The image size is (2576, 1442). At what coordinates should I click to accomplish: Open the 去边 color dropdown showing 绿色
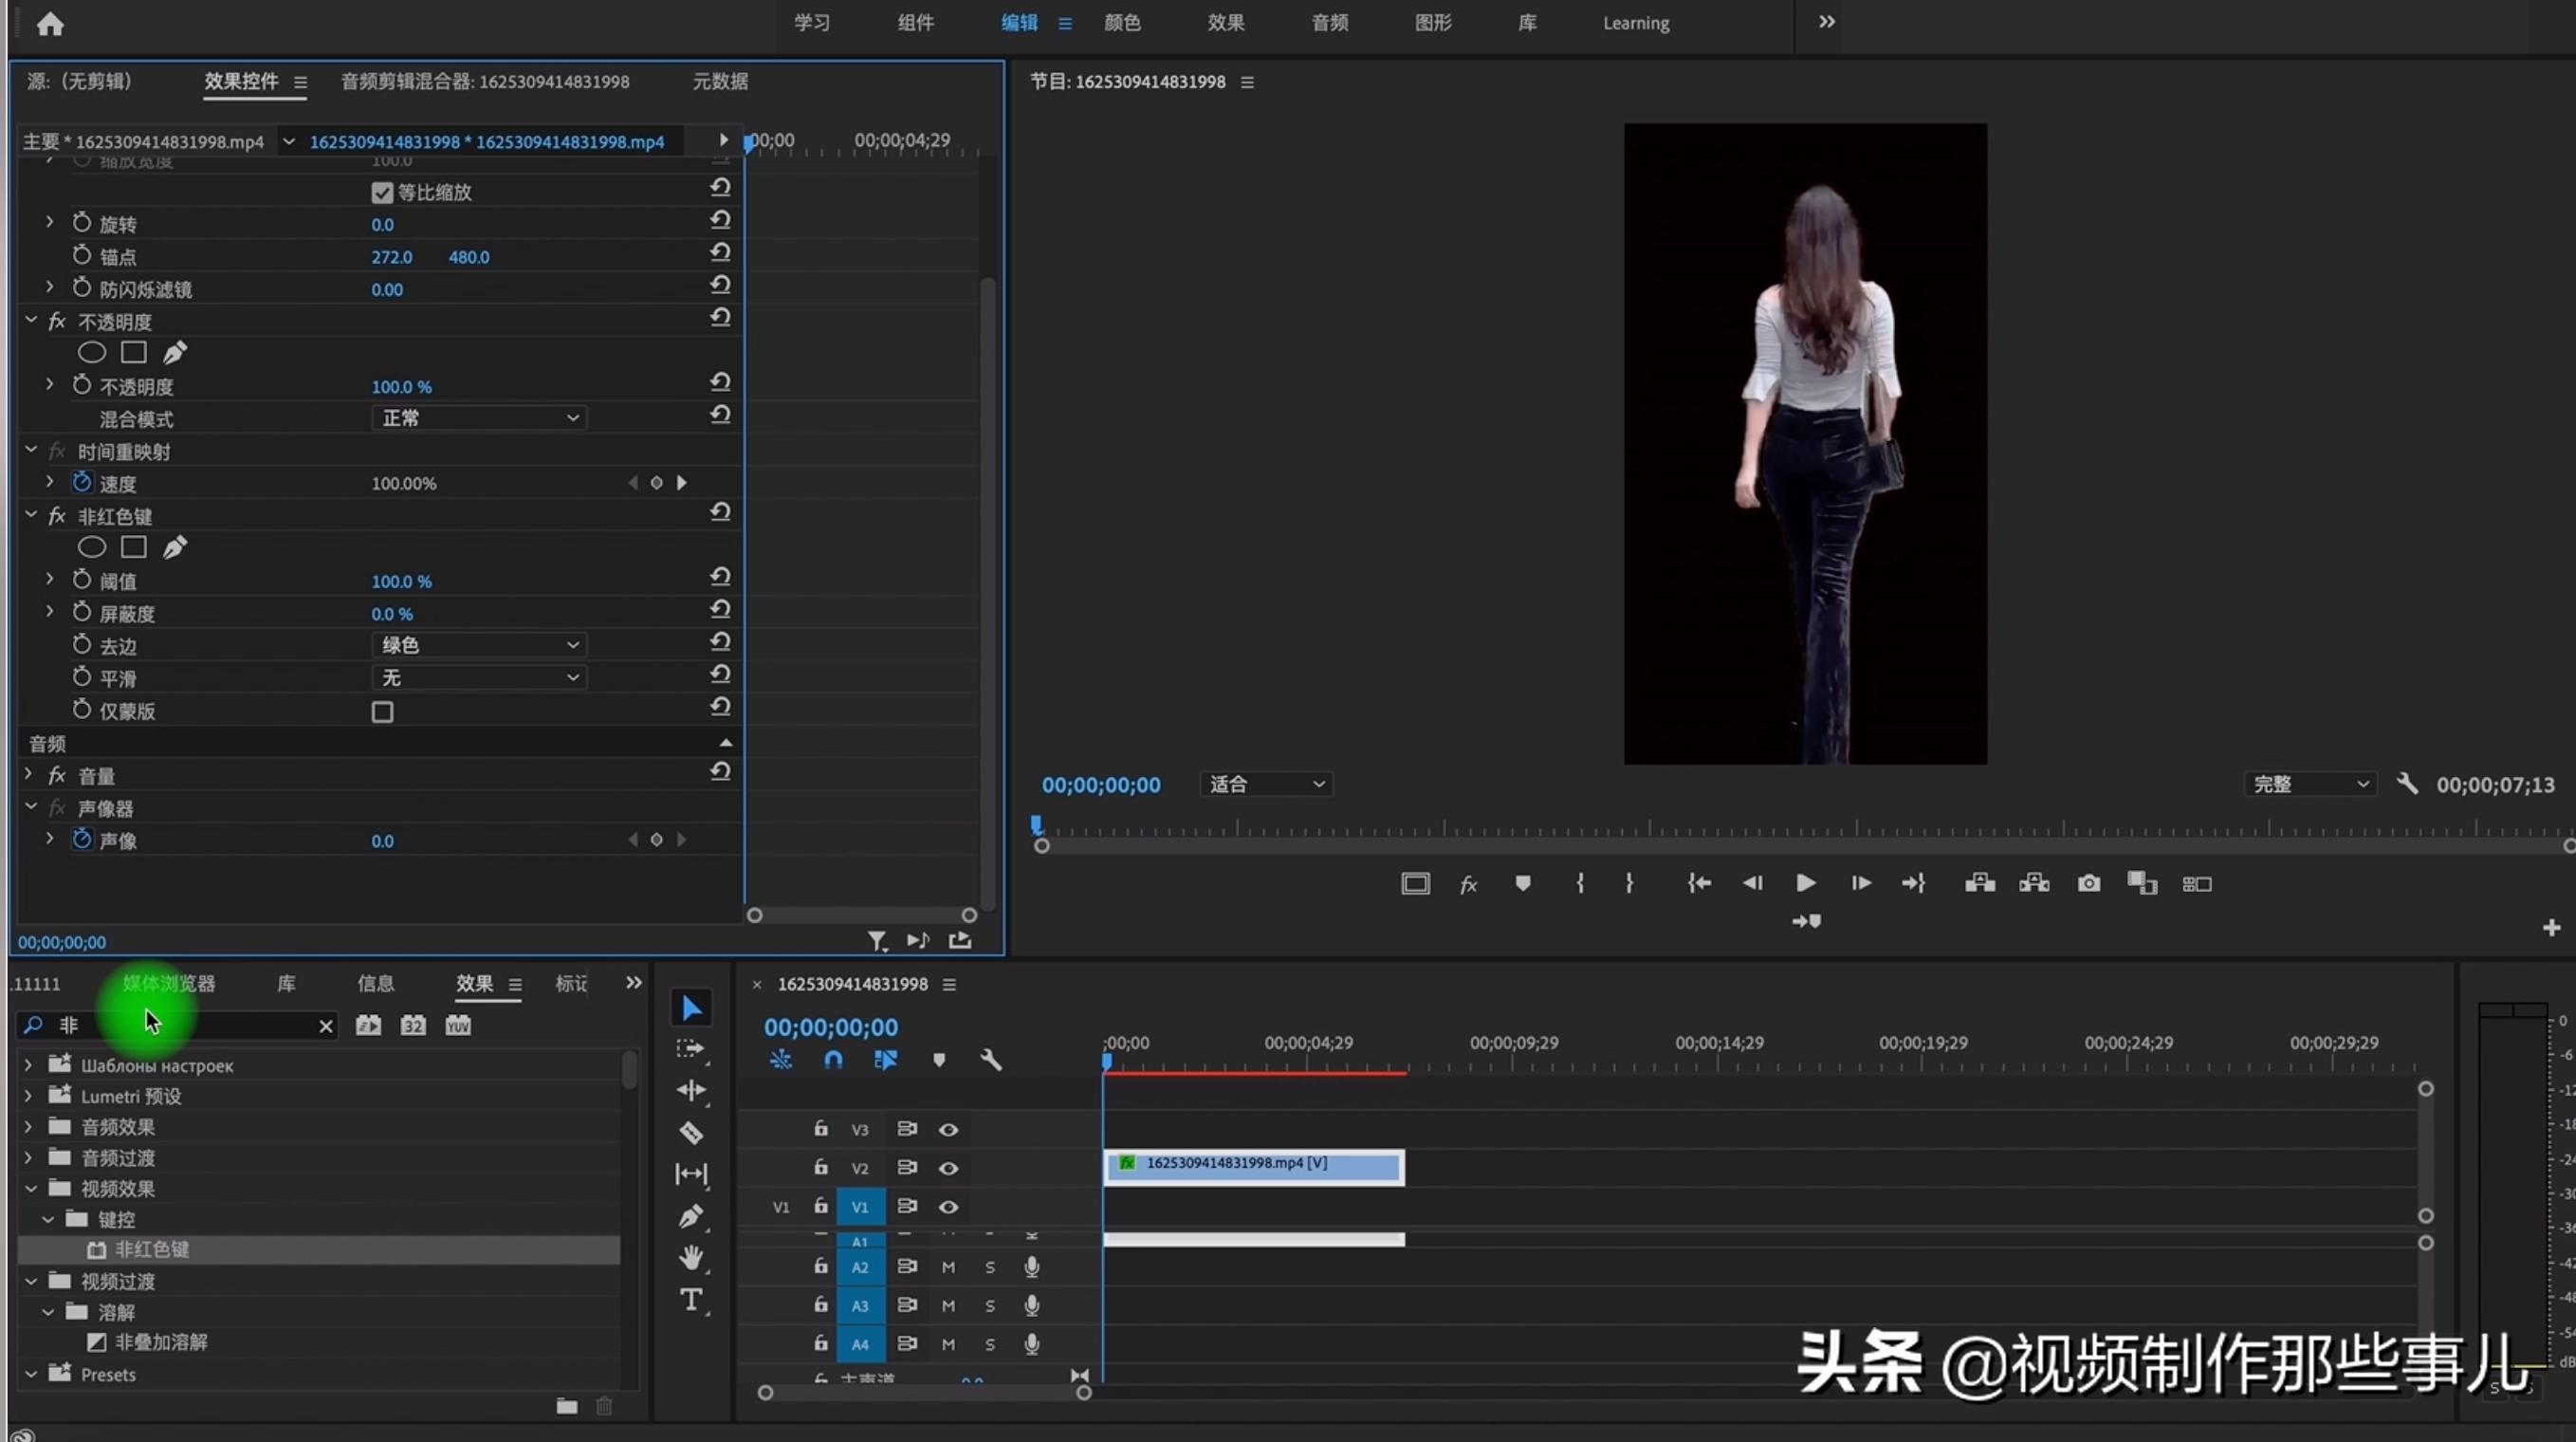click(x=478, y=645)
